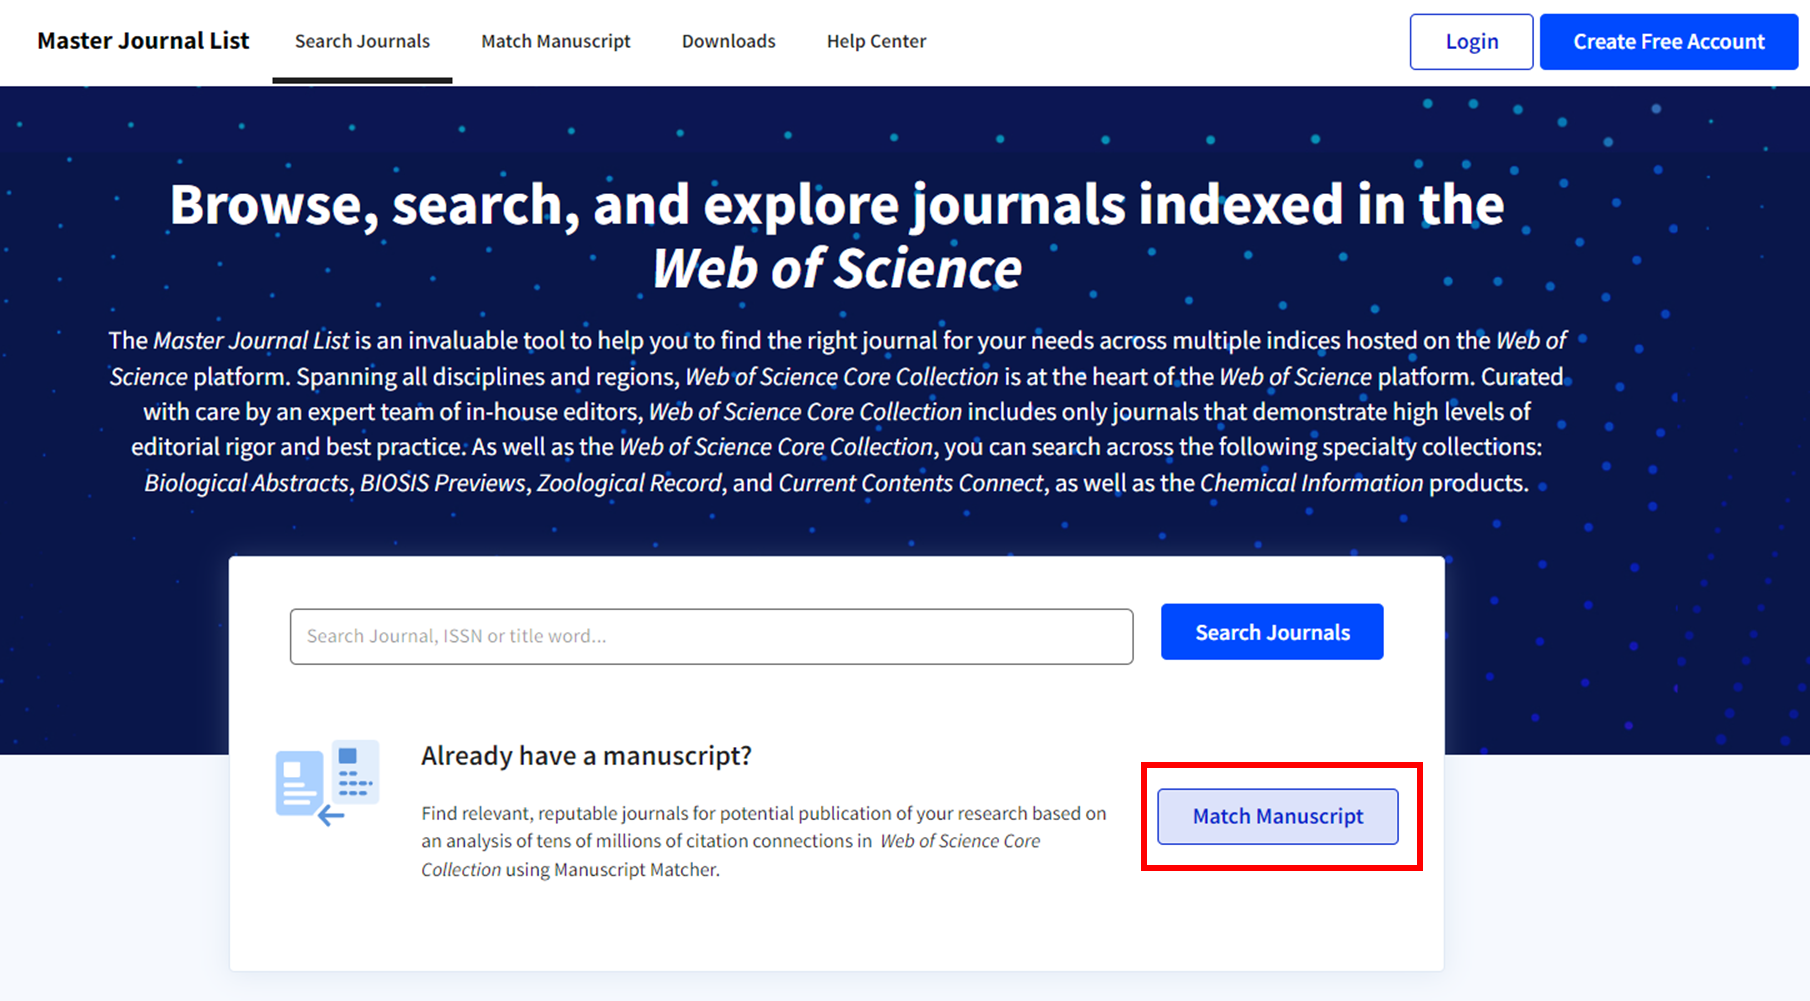Click Create Free Account
This screenshot has width=1810, height=1001.
(x=1669, y=42)
